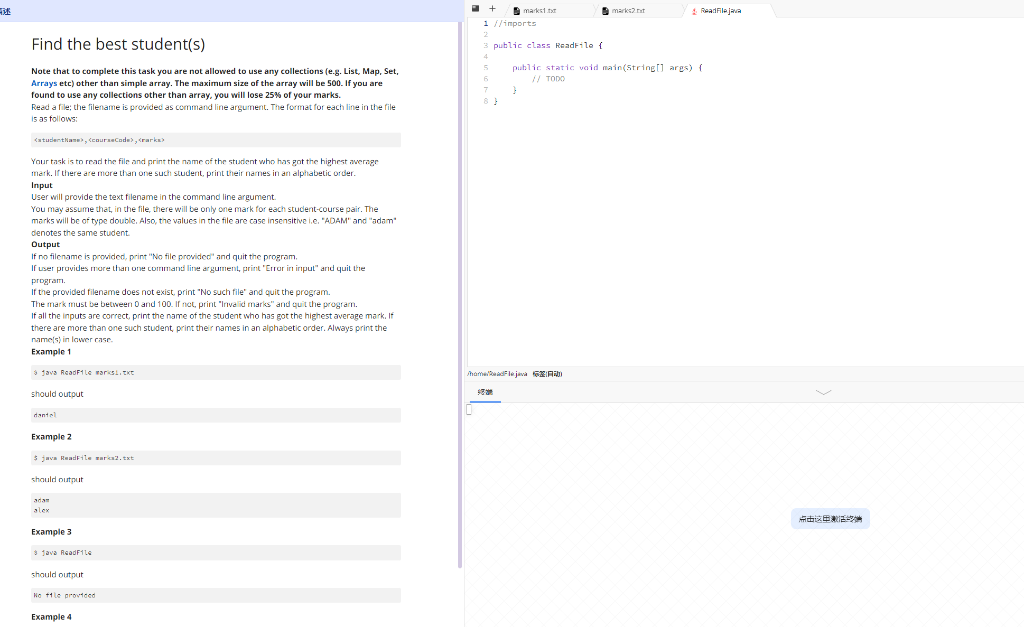Click the Java icon on ReadFile.java tab
1024x627 pixels.
click(694, 11)
